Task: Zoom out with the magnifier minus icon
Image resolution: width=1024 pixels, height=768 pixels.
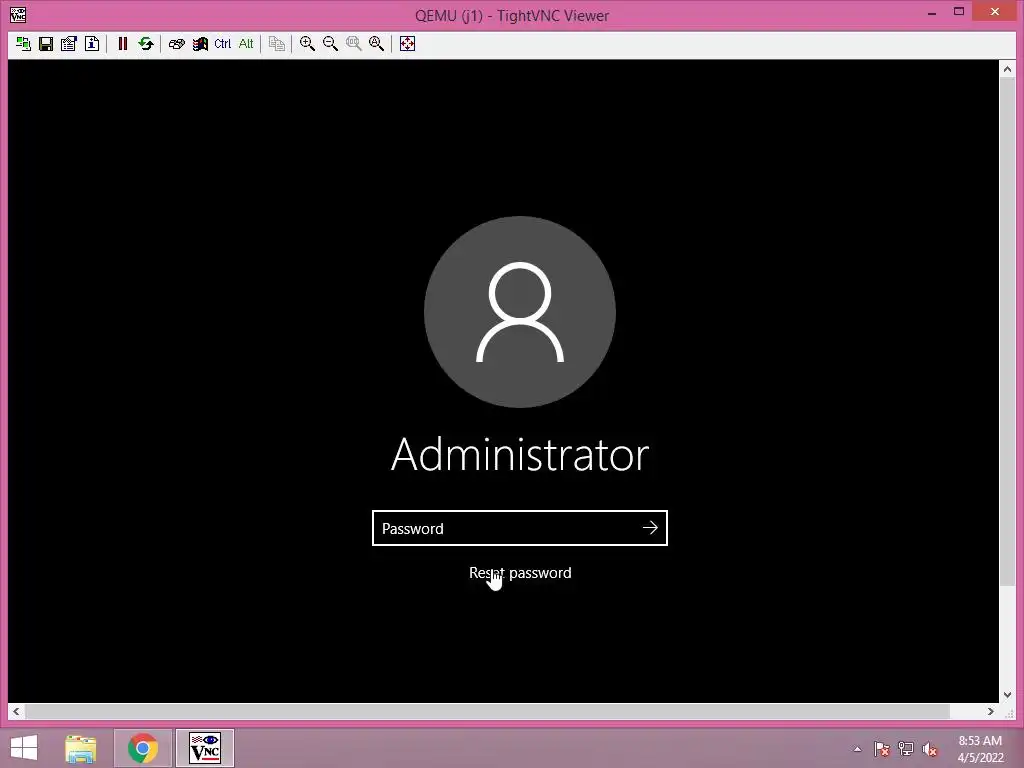Action: point(330,44)
